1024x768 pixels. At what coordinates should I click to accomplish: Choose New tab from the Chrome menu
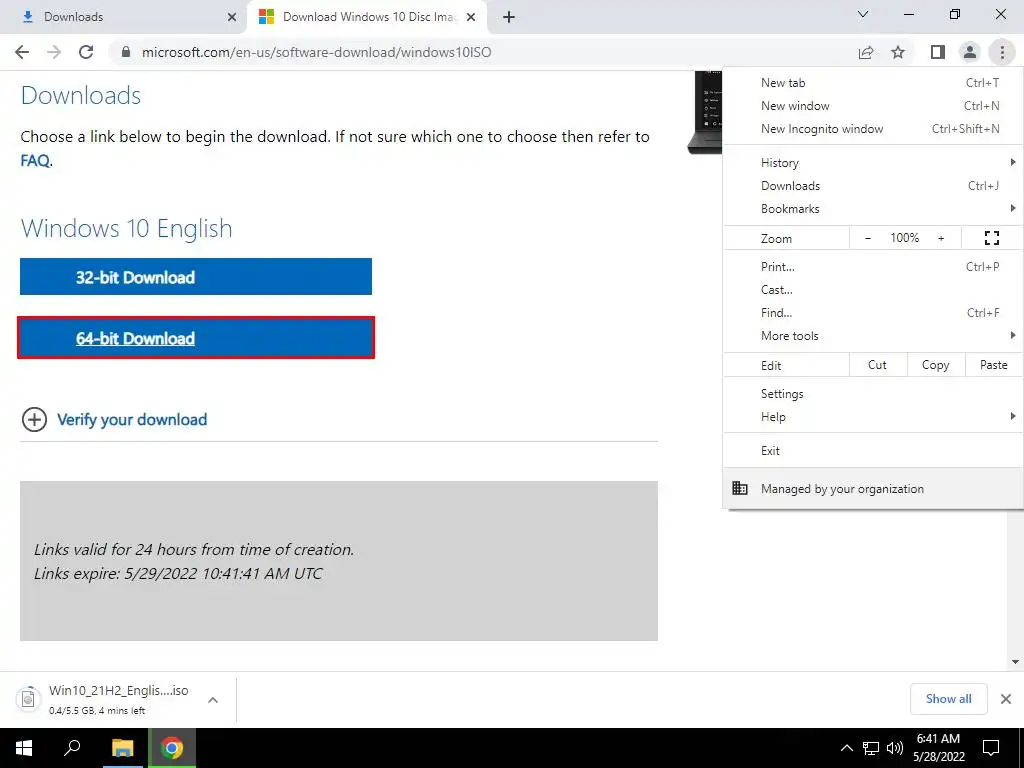pyautogui.click(x=873, y=83)
